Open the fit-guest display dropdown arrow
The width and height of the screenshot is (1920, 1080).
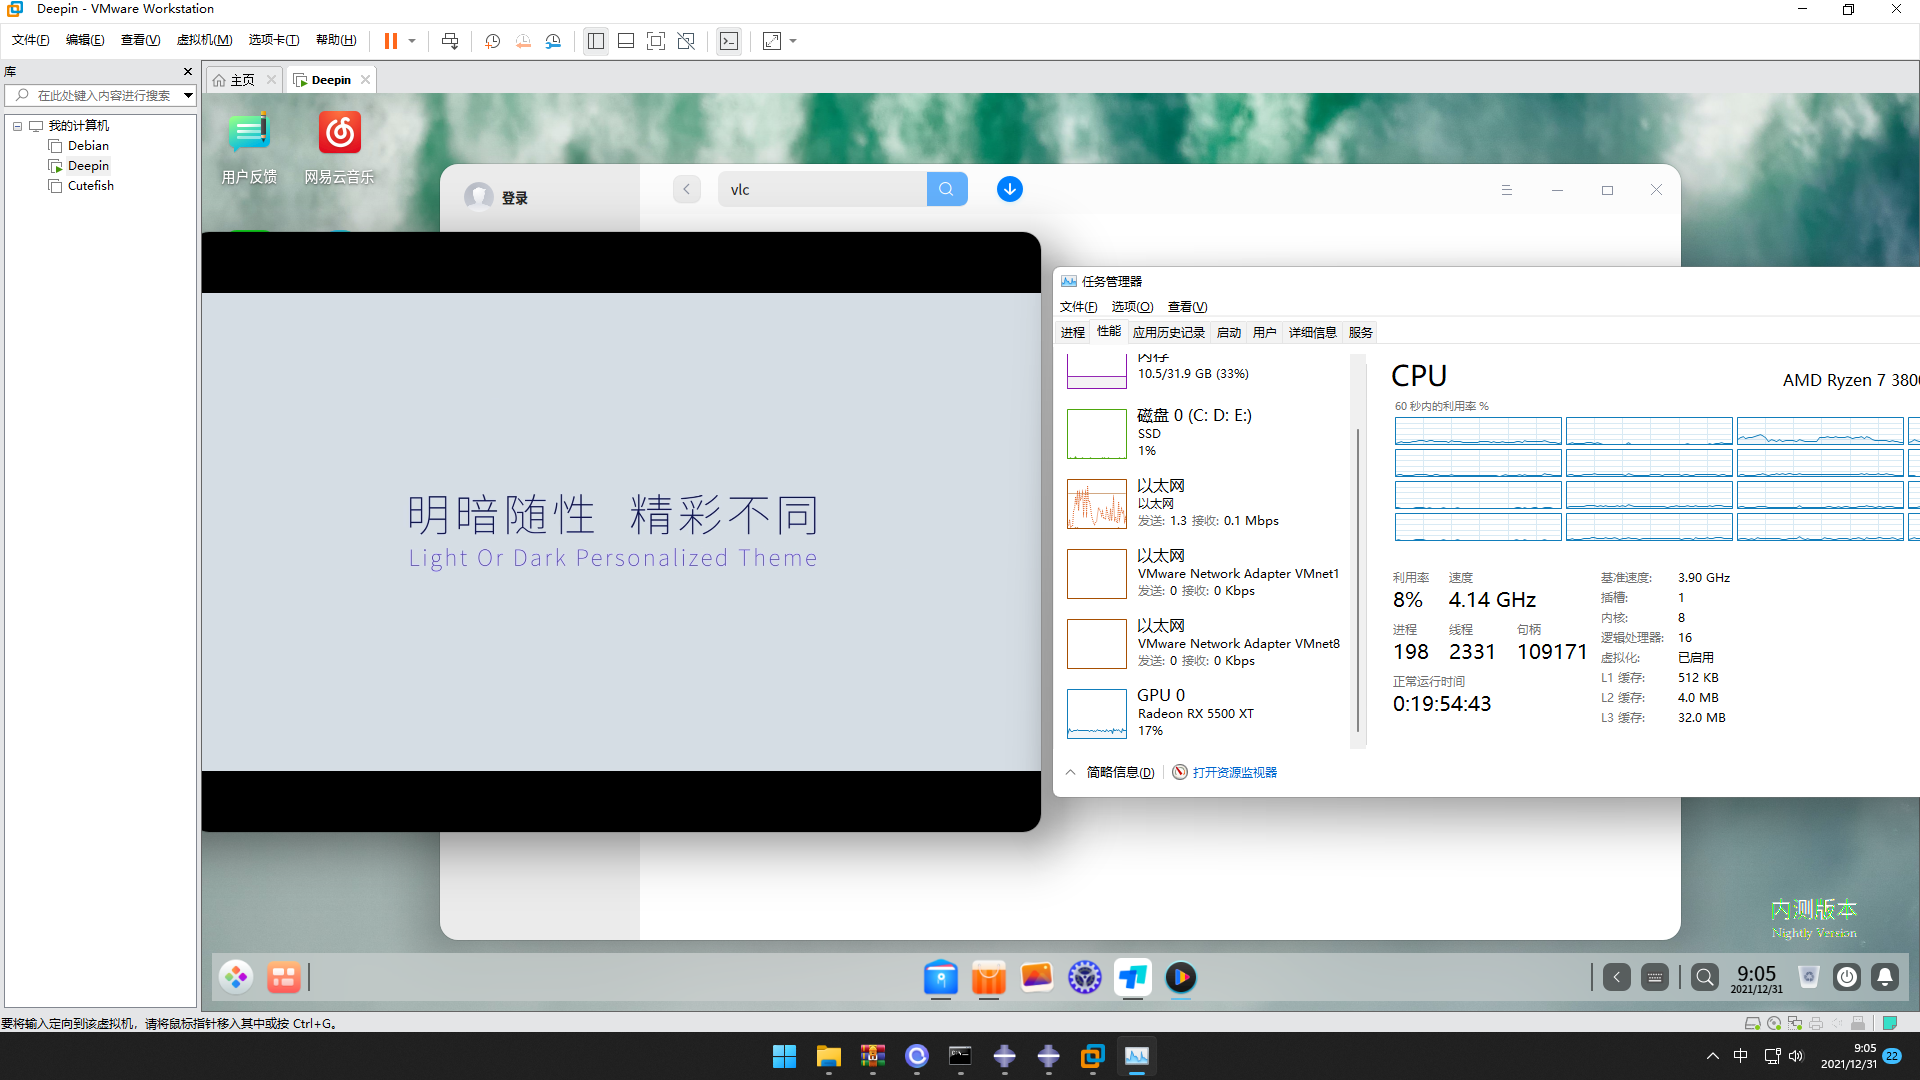pyautogui.click(x=793, y=41)
